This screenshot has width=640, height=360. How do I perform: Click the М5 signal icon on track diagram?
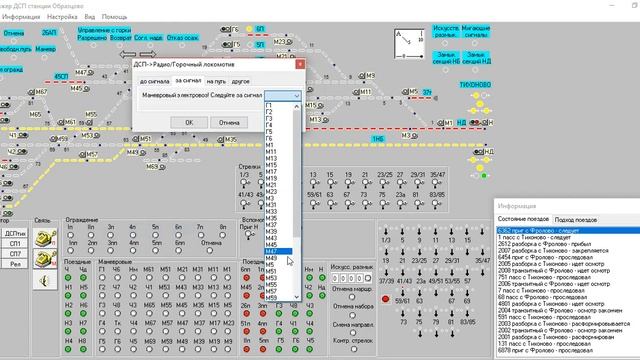405,92
